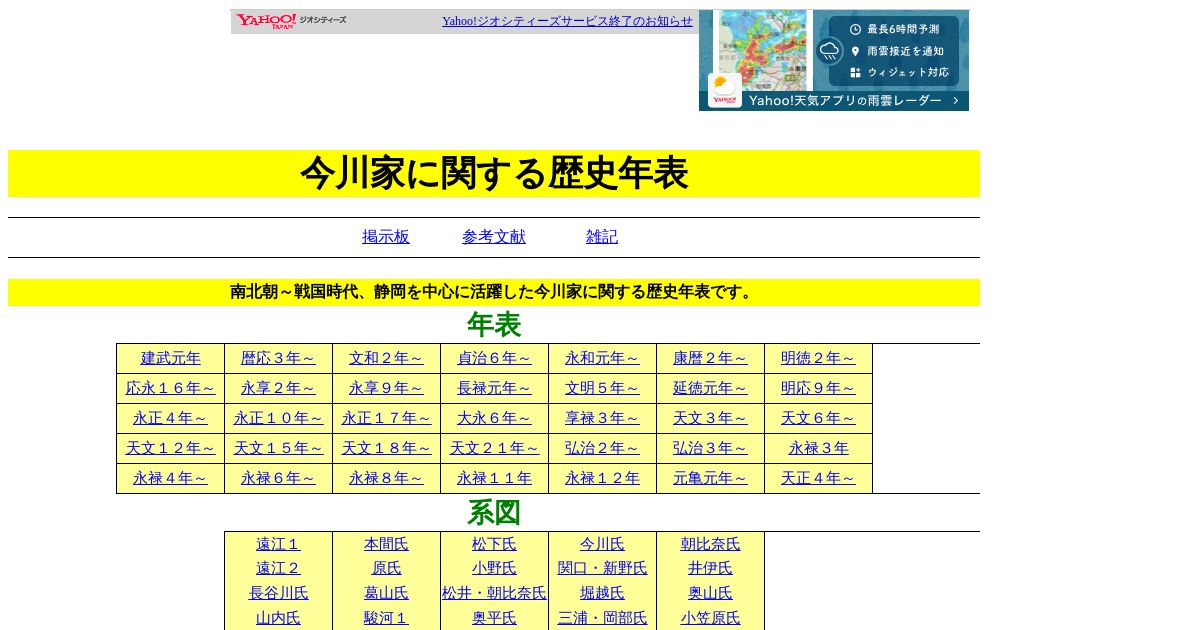
Task: Open the 大永6年～ chronology link
Action: click(495, 418)
